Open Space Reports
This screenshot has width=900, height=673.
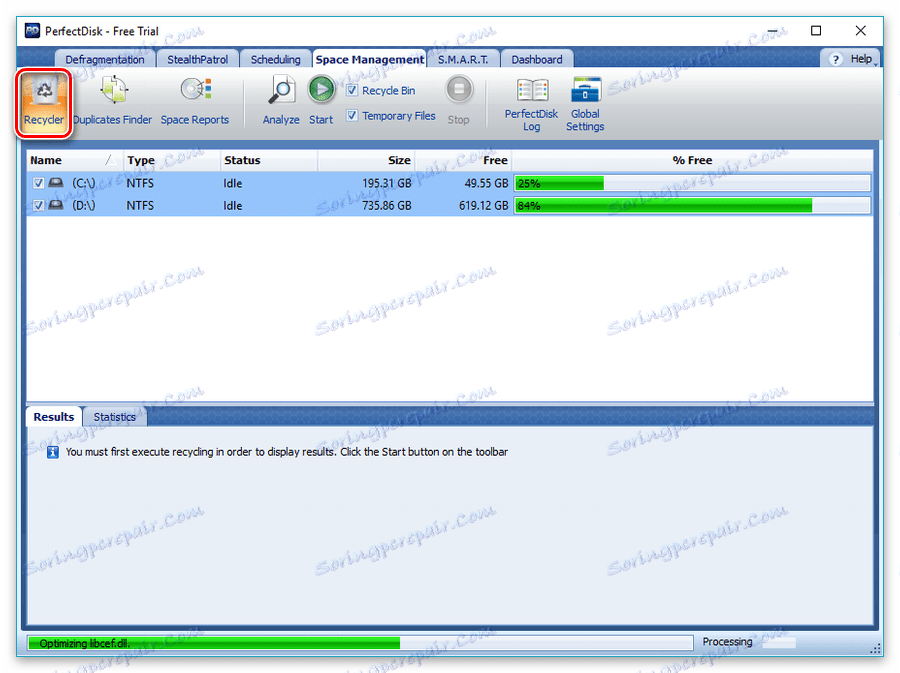coord(194,100)
